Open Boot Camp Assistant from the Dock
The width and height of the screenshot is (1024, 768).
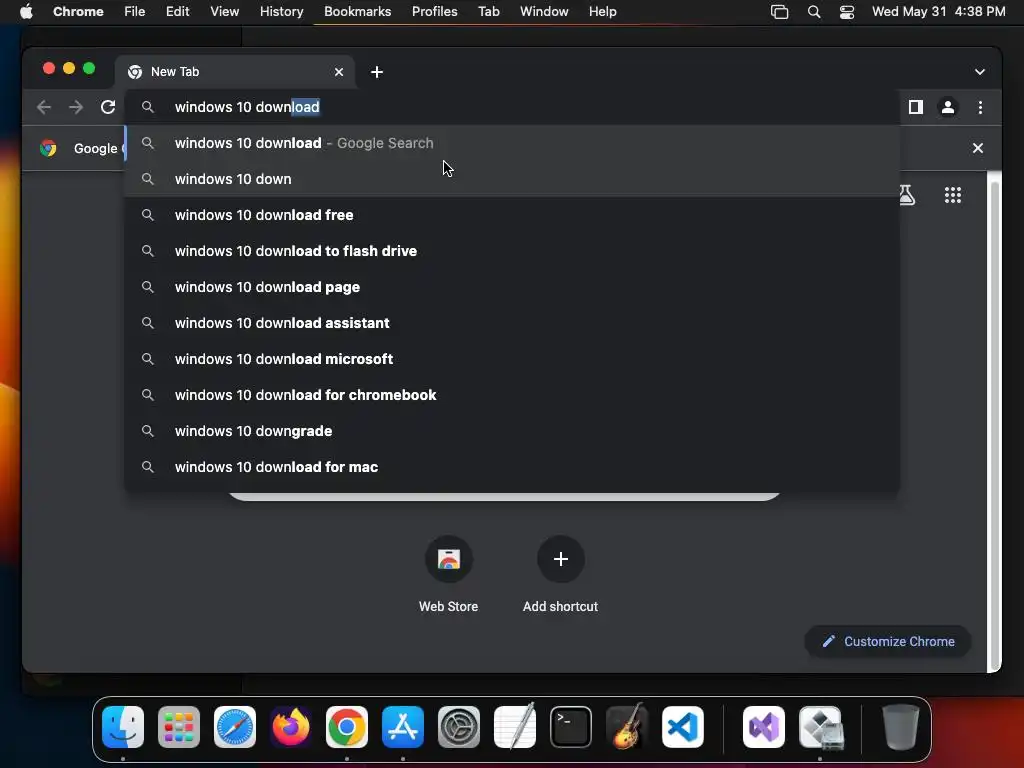(x=821, y=727)
